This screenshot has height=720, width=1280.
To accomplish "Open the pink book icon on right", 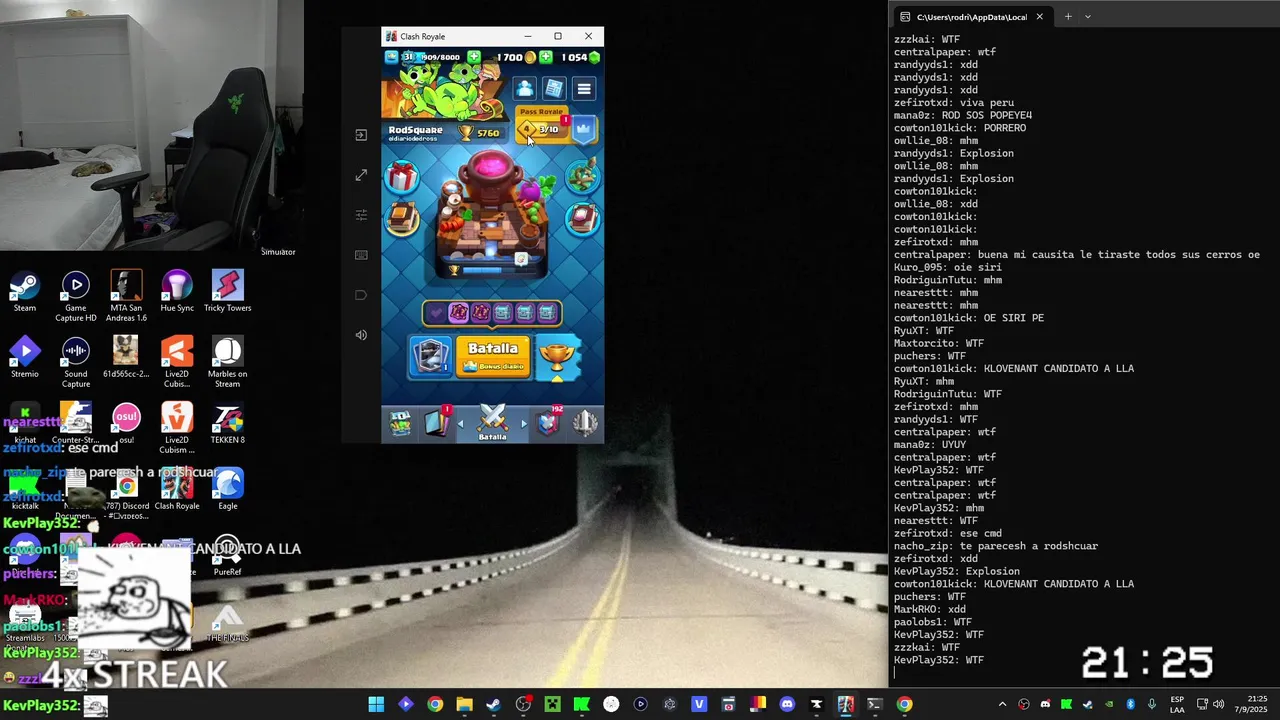I will coord(582,218).
